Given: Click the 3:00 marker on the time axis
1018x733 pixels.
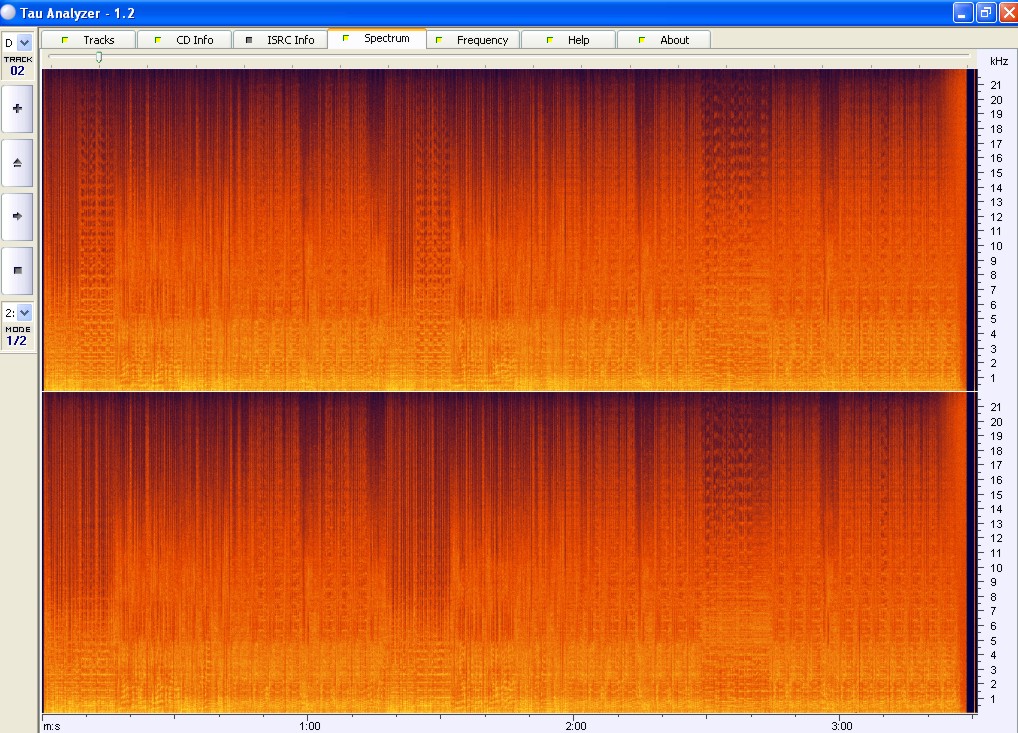Looking at the screenshot, I should (x=841, y=725).
